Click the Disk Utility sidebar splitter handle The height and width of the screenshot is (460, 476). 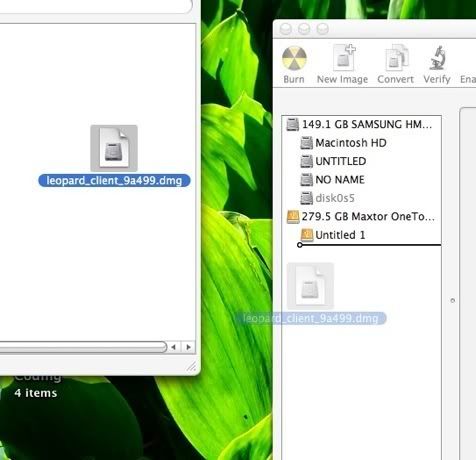click(x=453, y=300)
